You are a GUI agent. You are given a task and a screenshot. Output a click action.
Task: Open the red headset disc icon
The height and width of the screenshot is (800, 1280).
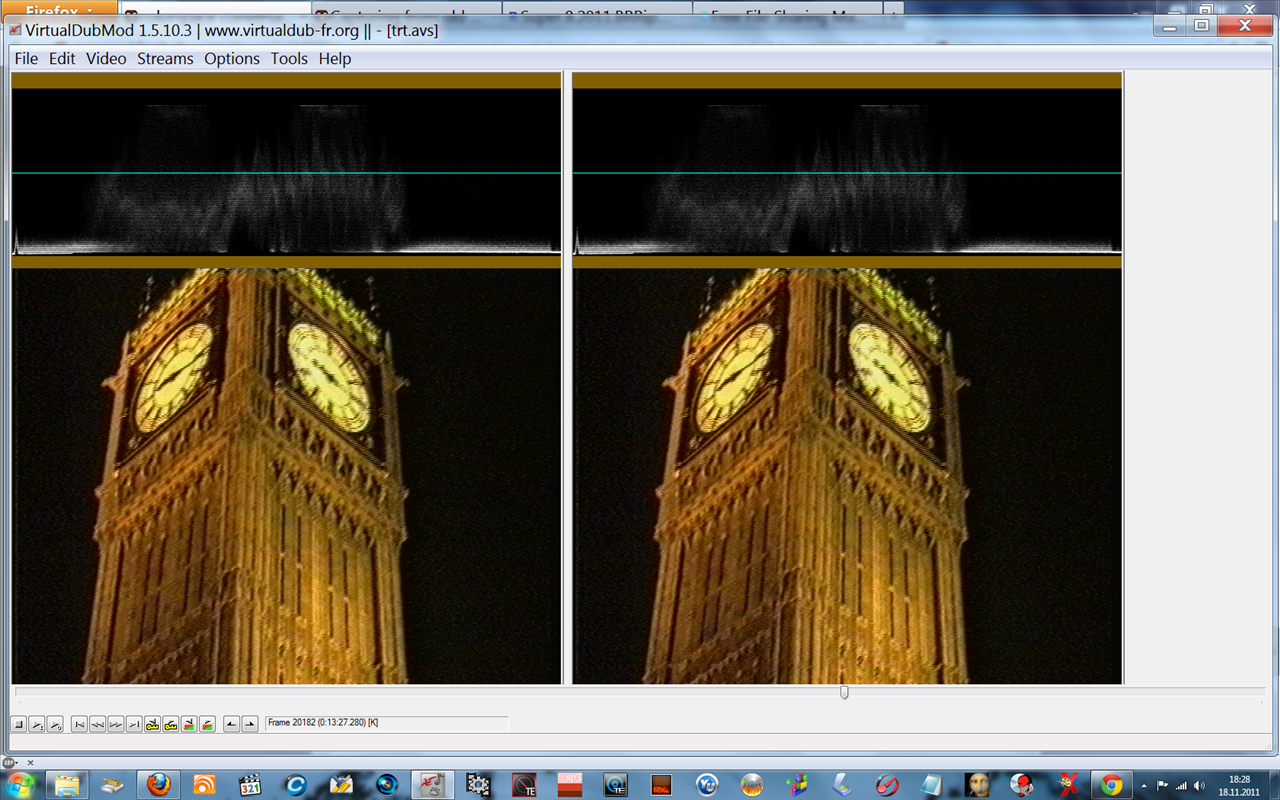tap(1021, 785)
